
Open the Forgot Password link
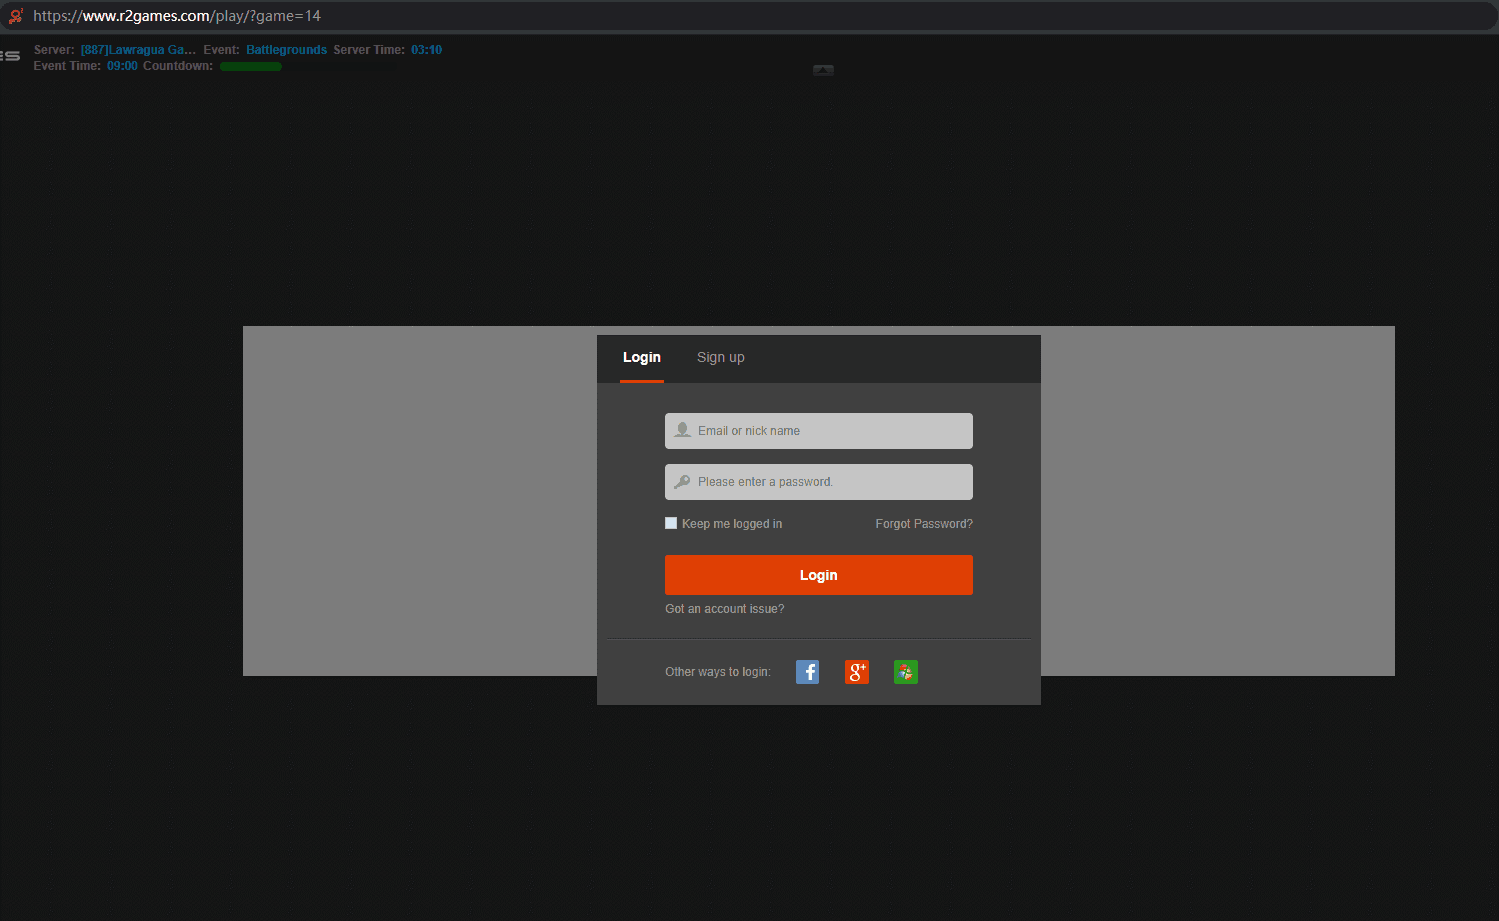point(924,524)
